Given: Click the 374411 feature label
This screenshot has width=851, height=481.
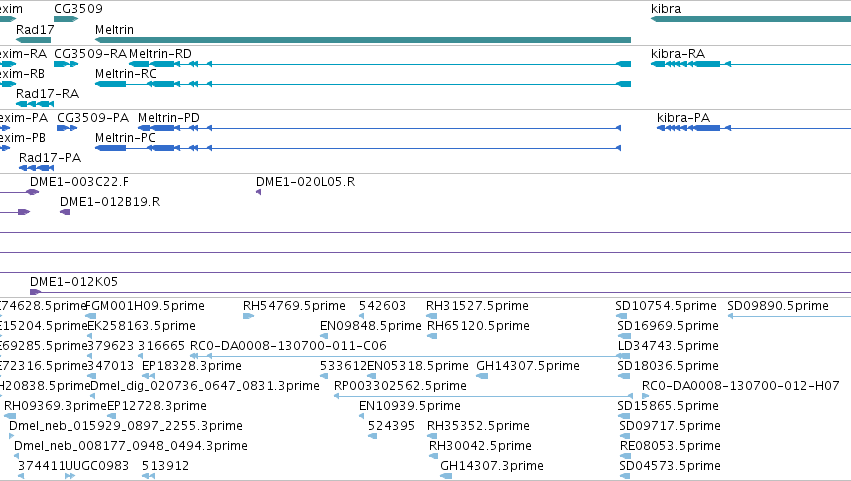Looking at the screenshot, I should pyautogui.click(x=41, y=466).
